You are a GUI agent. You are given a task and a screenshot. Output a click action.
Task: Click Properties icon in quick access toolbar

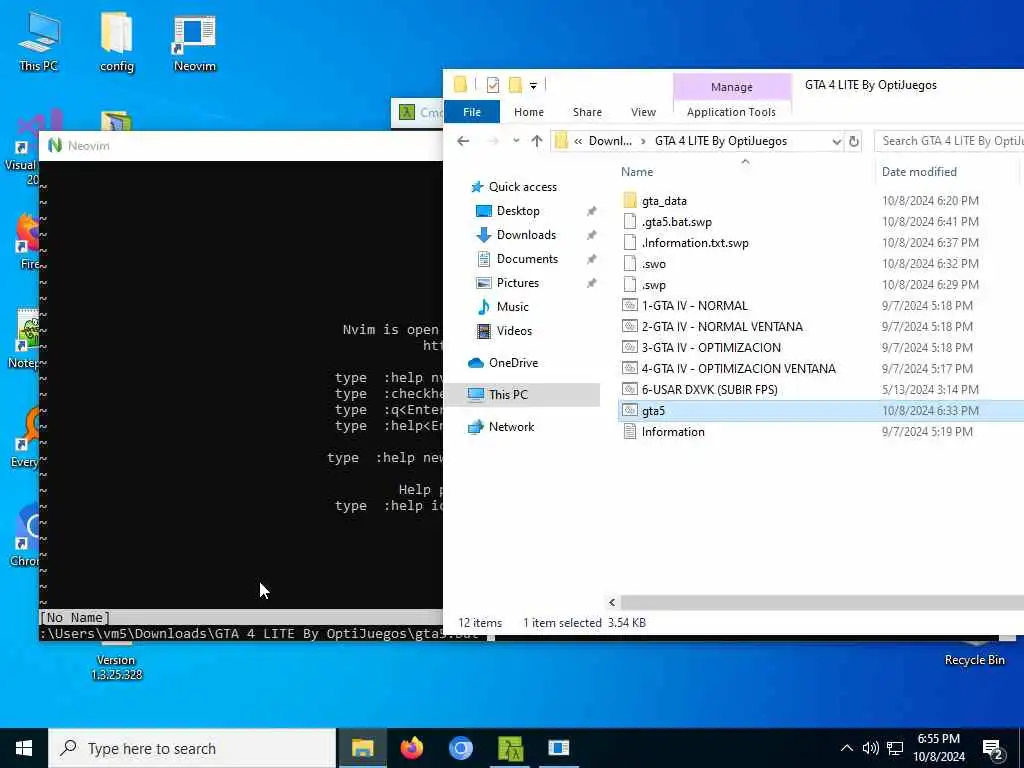493,85
